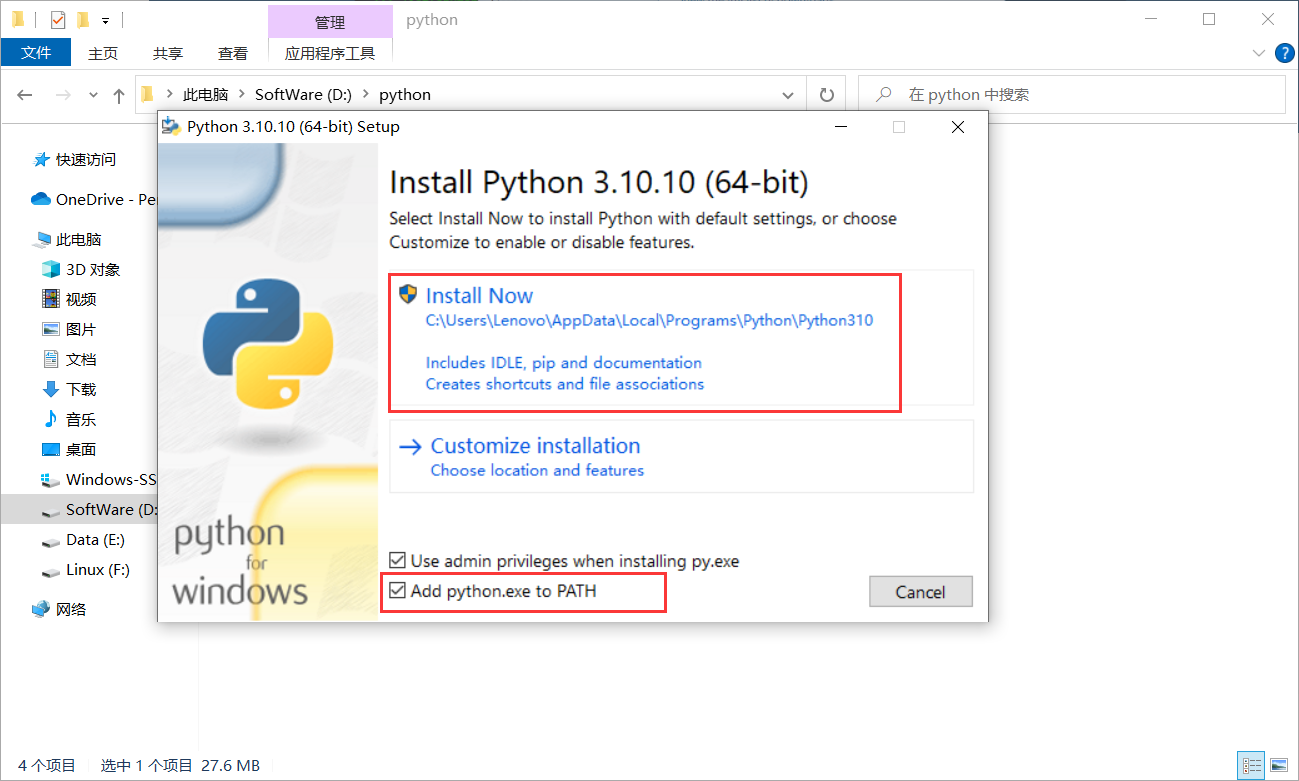Click the 音乐 note icon
The image size is (1299, 781).
point(51,419)
